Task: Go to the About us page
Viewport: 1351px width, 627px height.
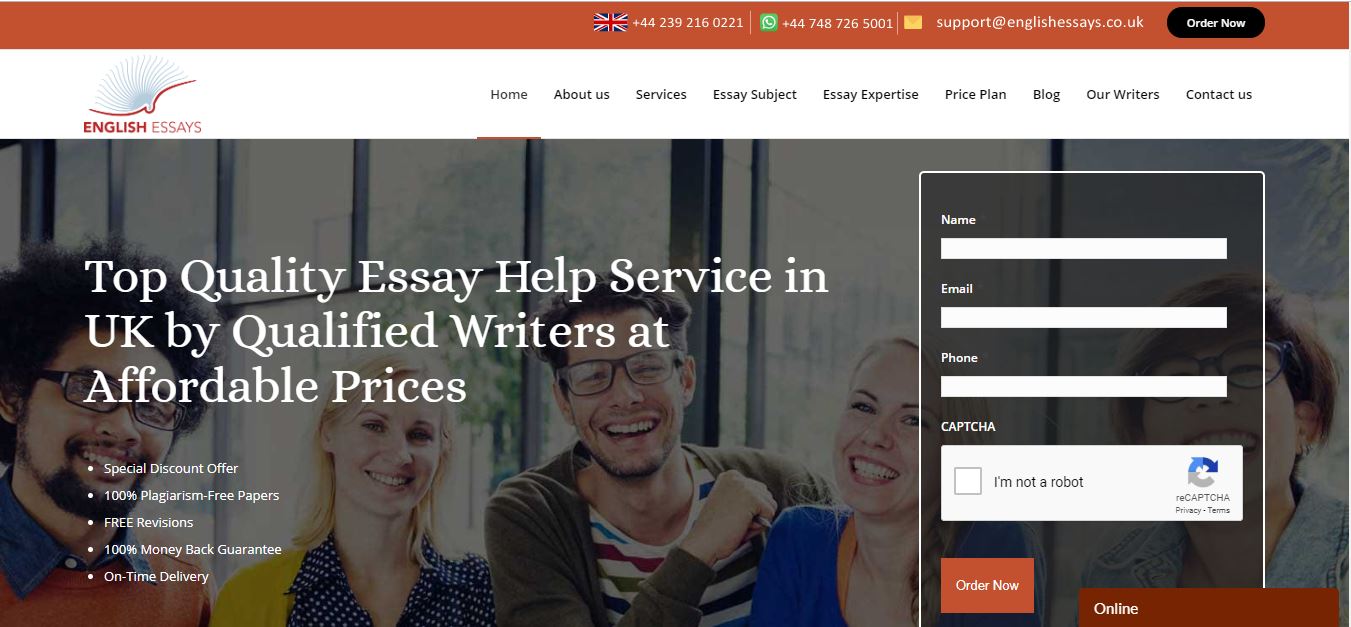Action: [x=581, y=94]
